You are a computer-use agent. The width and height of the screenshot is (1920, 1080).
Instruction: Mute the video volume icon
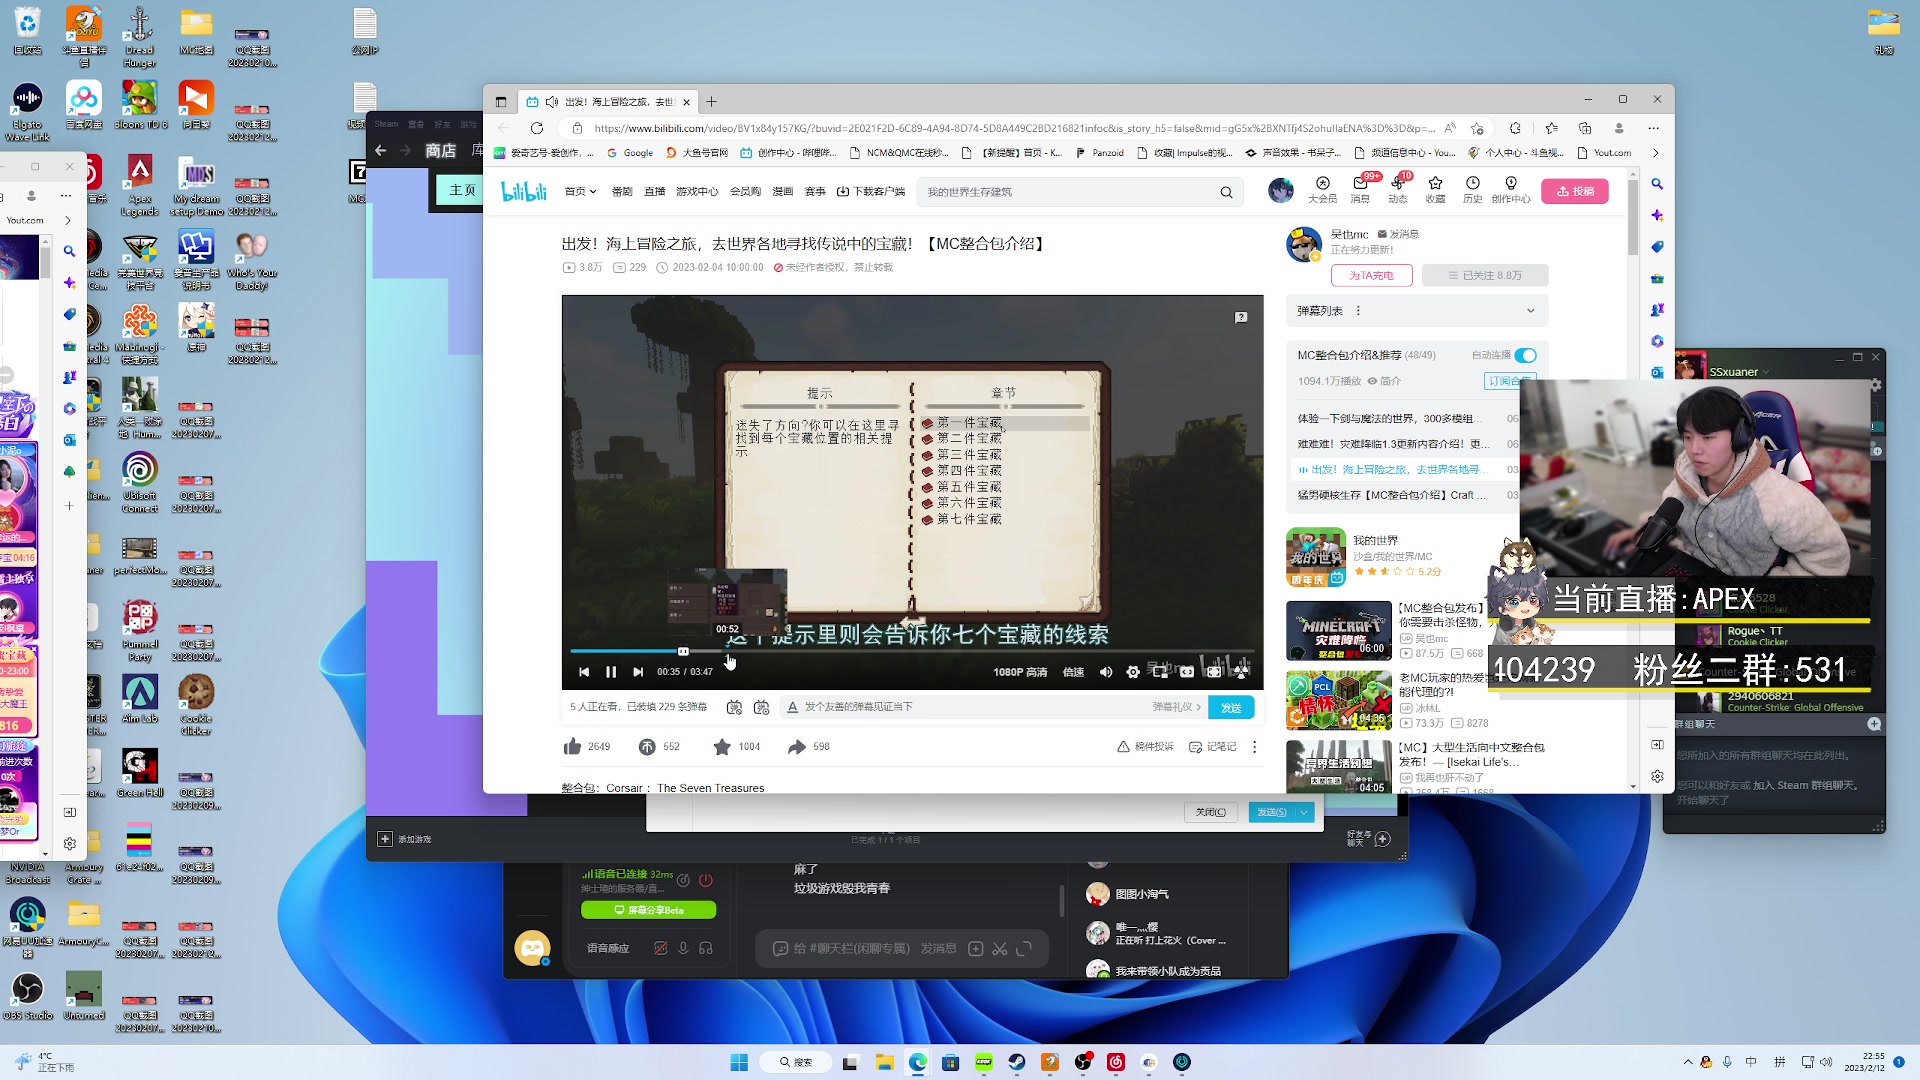[1106, 672]
